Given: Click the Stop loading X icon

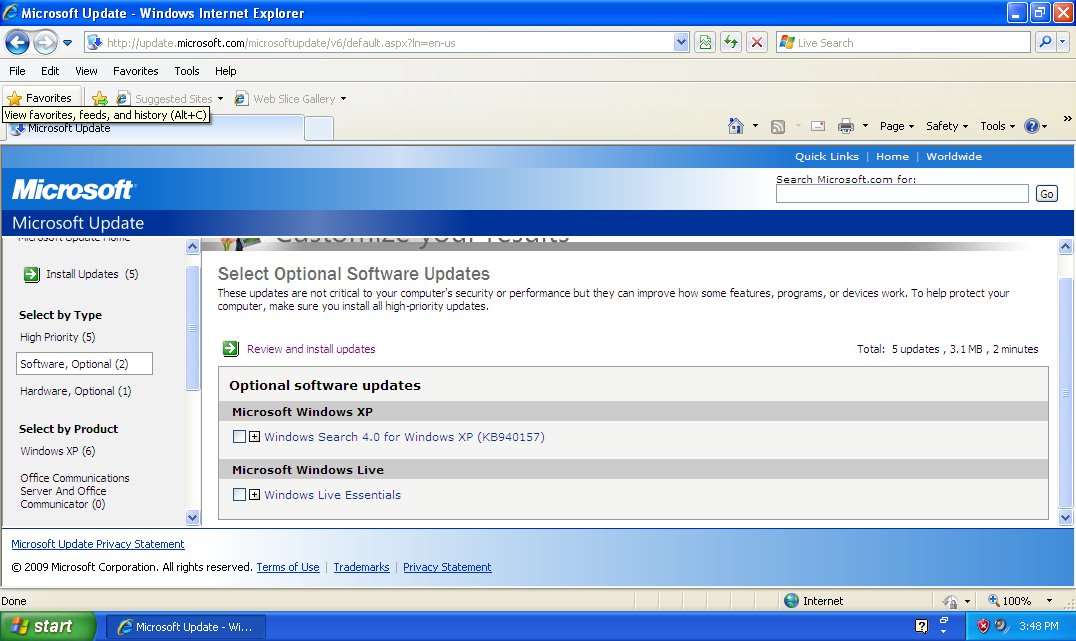Looking at the screenshot, I should click(756, 43).
